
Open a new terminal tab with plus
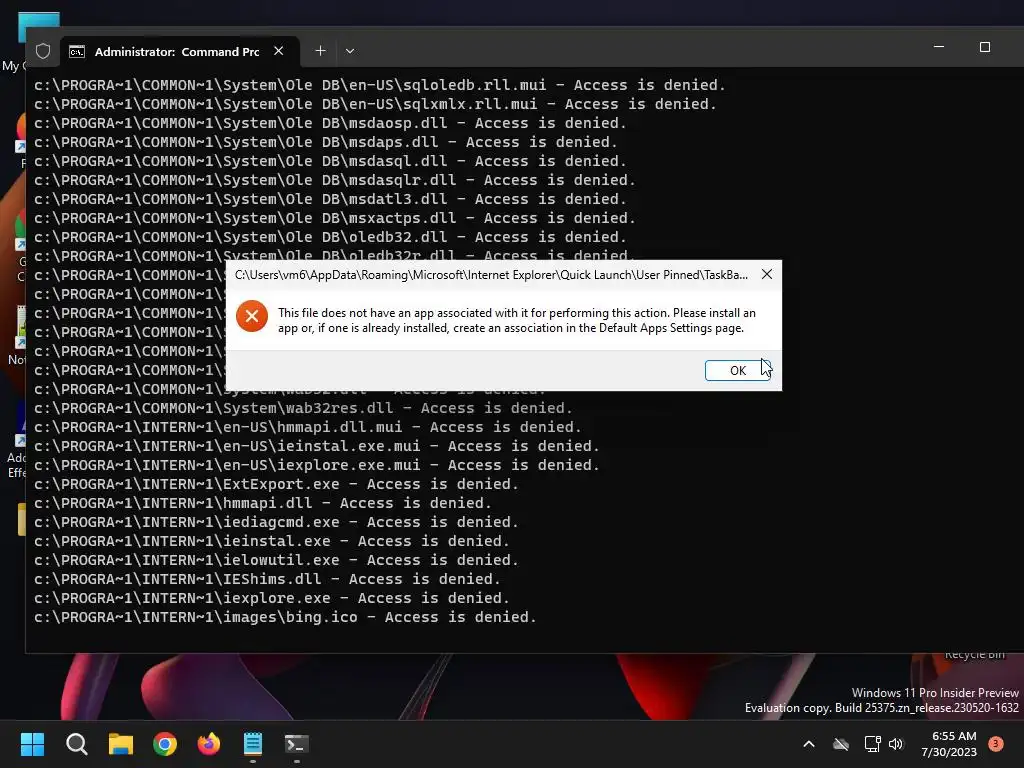pos(320,51)
